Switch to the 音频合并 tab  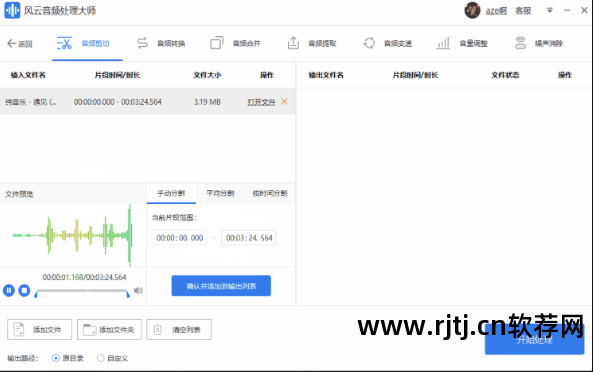236,43
